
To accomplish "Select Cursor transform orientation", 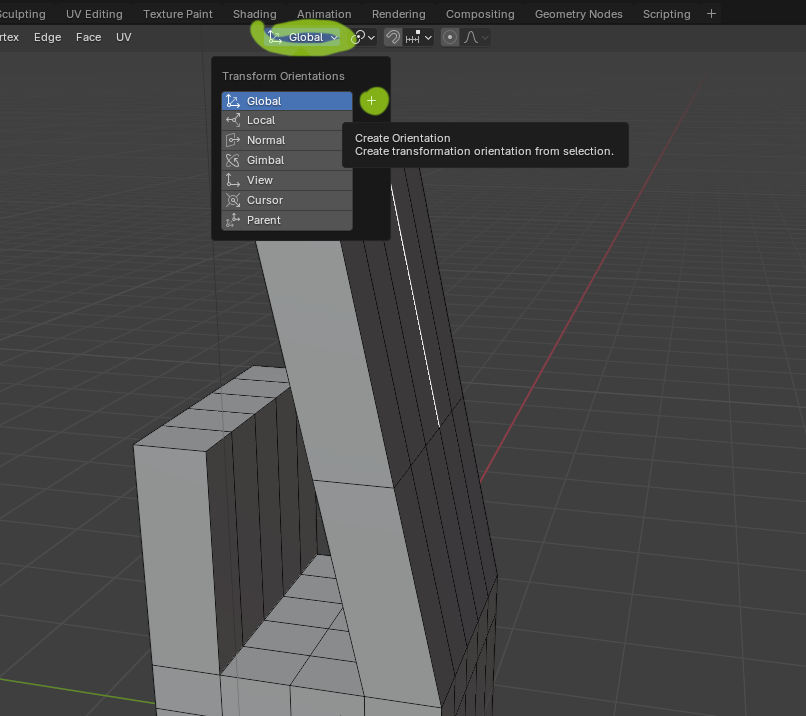I will (286, 200).
